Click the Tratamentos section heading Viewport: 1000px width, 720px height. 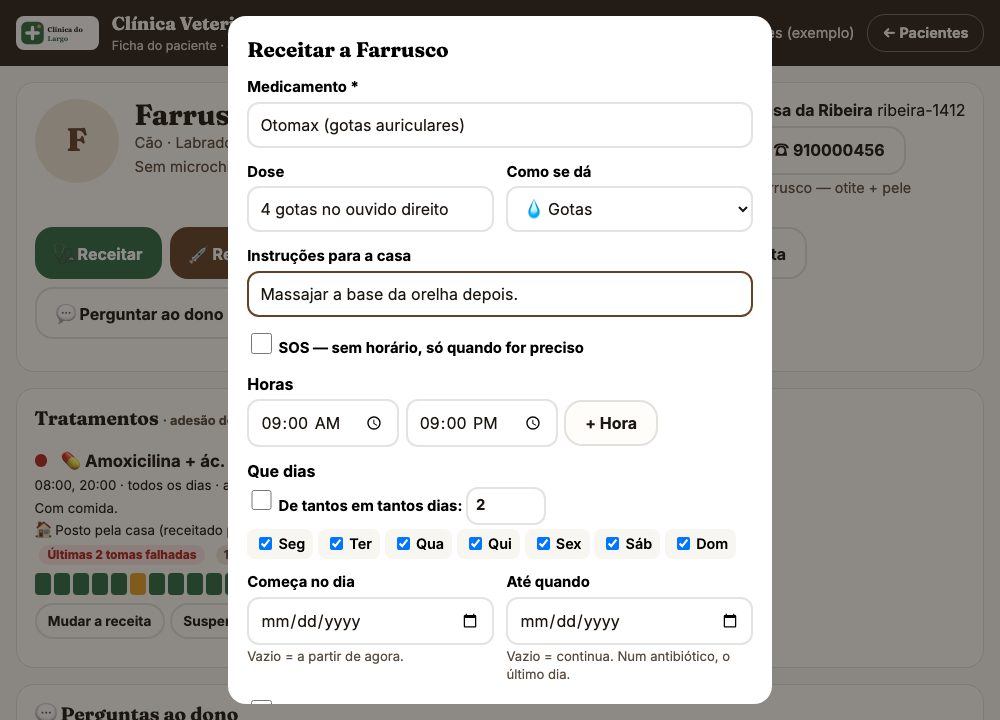[x=97, y=418]
